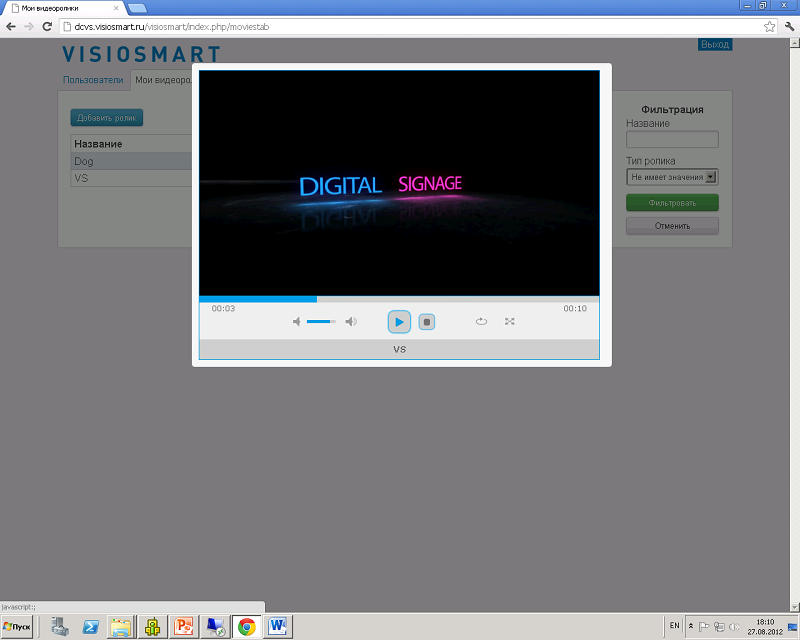This screenshot has height=640, width=800.
Task: Mute audio with low-volume speaker icon
Action: tap(296, 322)
